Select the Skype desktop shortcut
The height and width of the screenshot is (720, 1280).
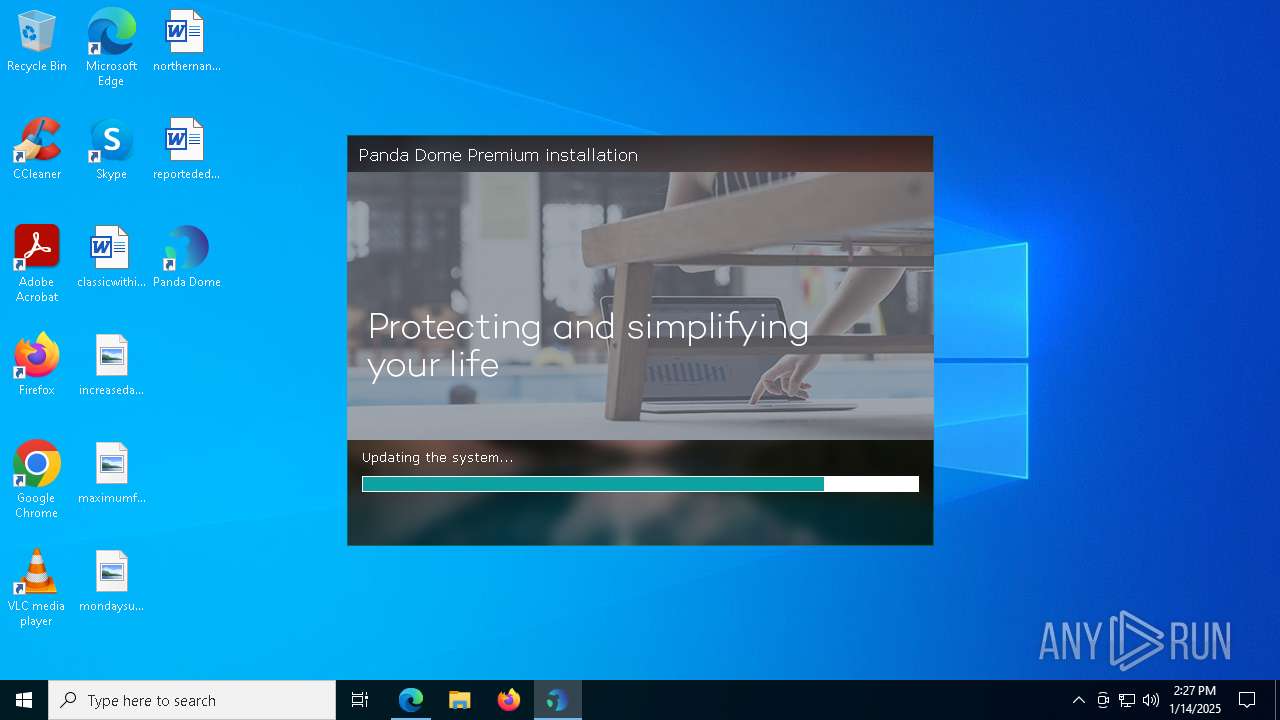click(x=111, y=150)
